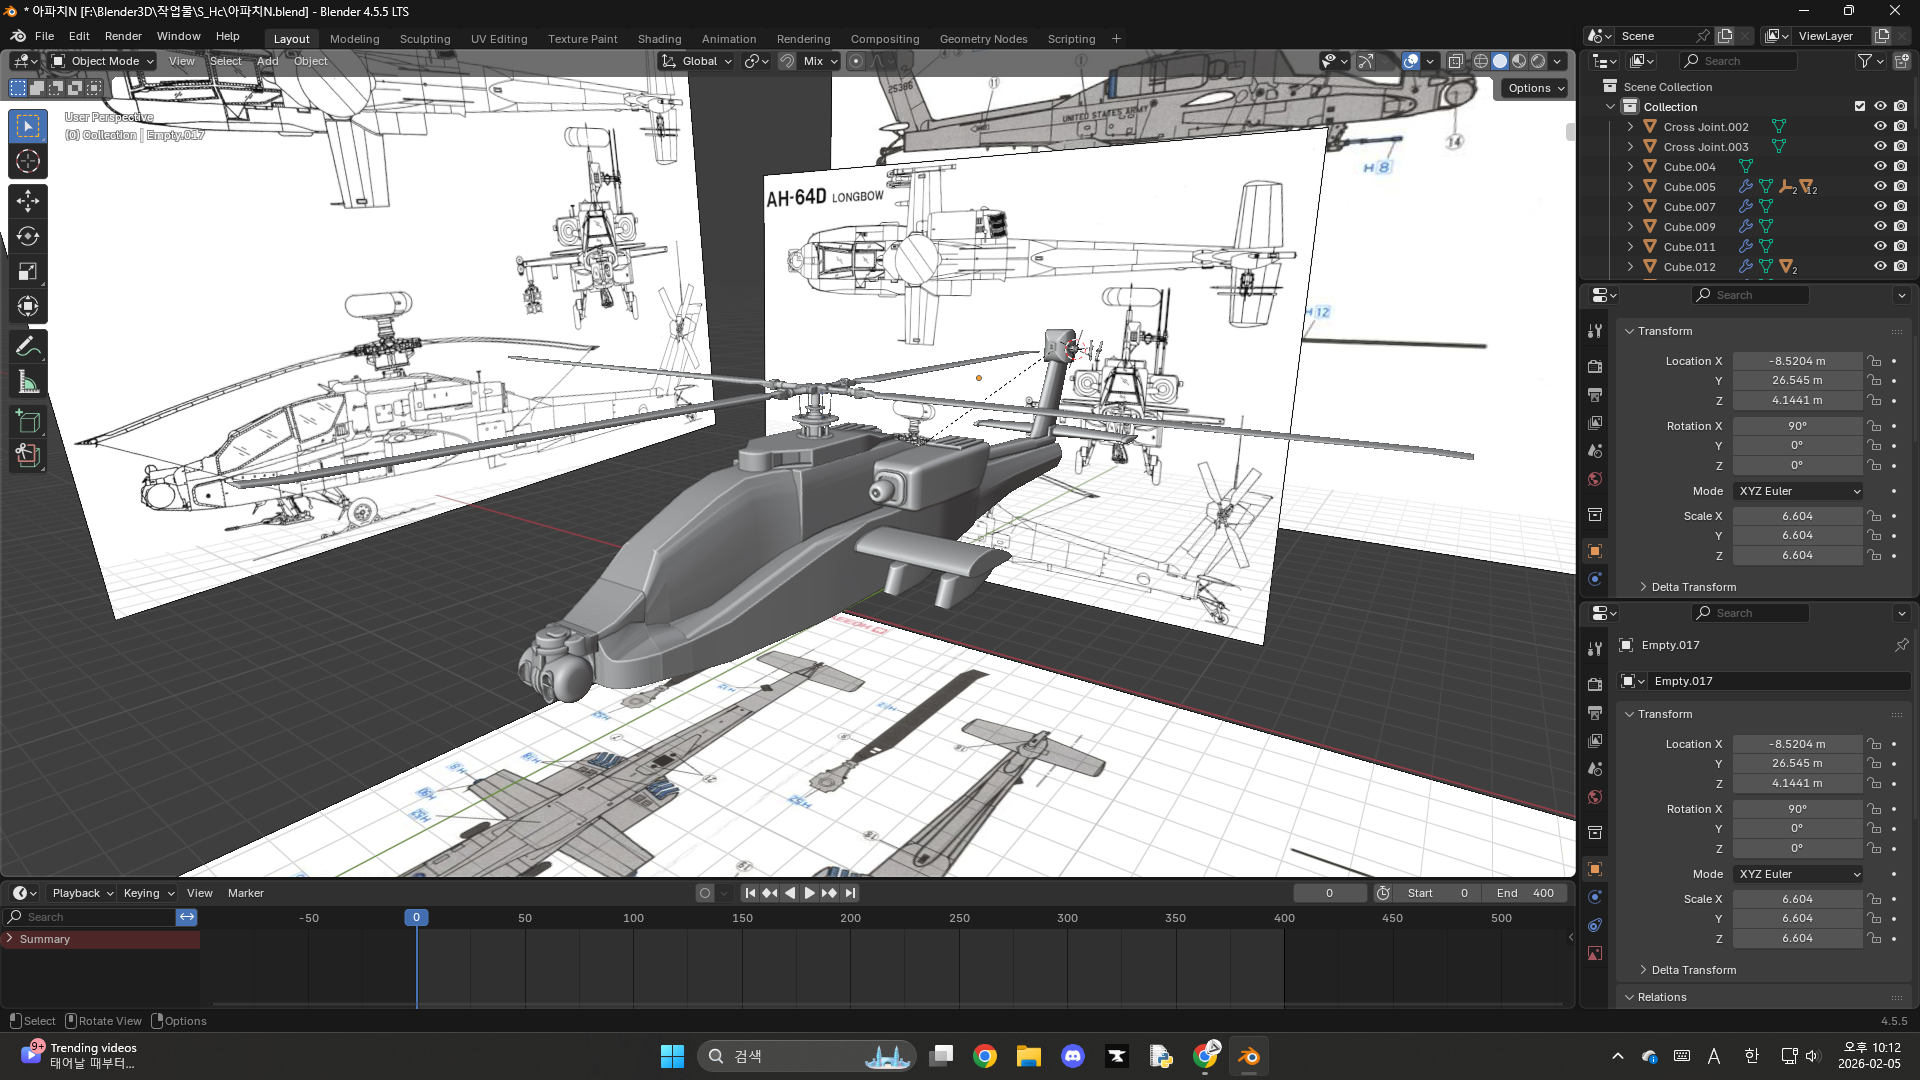Select the Annotate pencil tool

pyautogui.click(x=28, y=346)
